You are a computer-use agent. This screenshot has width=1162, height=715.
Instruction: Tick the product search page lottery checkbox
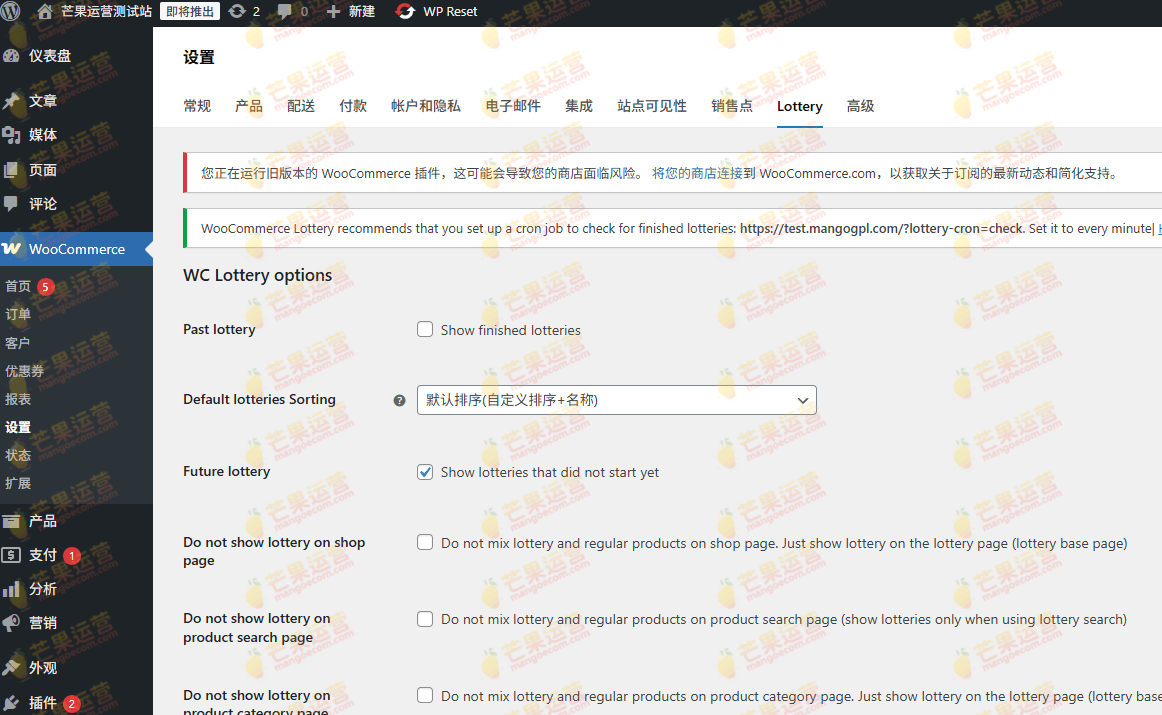(x=425, y=619)
